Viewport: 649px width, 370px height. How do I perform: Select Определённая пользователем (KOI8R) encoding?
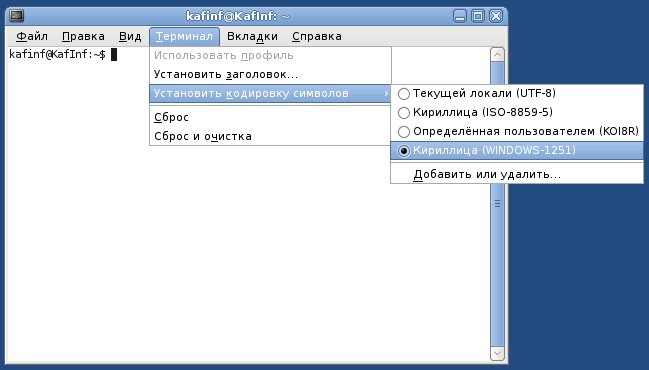pos(517,132)
